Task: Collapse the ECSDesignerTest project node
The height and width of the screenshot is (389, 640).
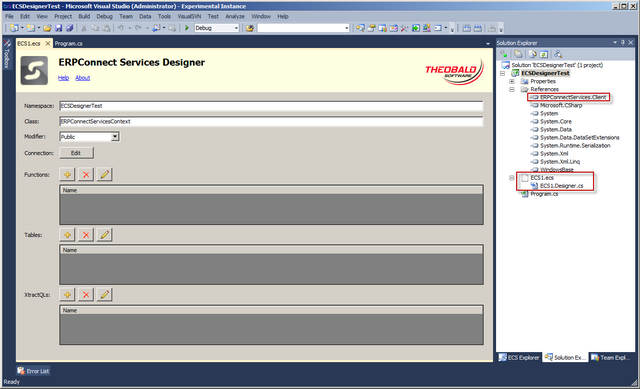Action: tap(502, 73)
